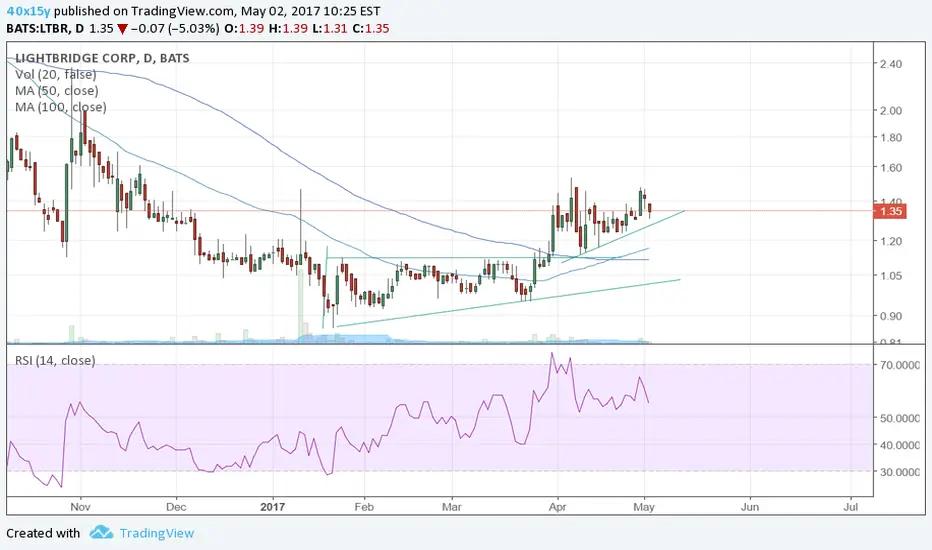Open the 40x15y author link
This screenshot has height=550, width=932.
[29, 11]
